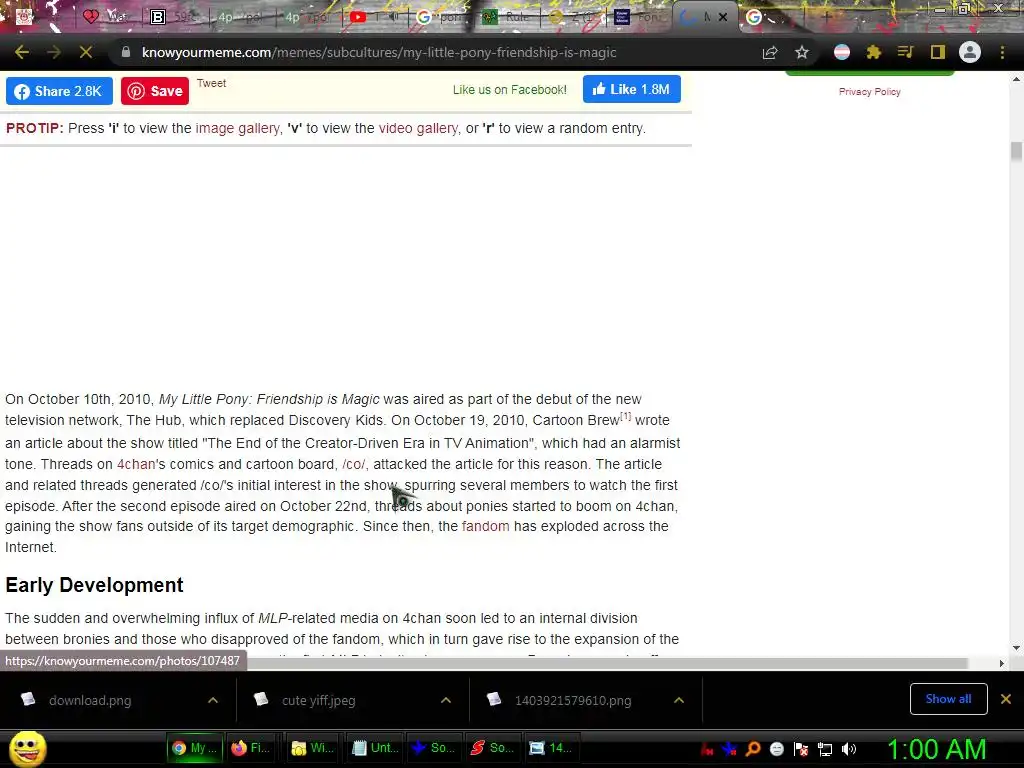
Task: Open the '14...' image viewer taskbar button
Action: pyautogui.click(x=552, y=748)
